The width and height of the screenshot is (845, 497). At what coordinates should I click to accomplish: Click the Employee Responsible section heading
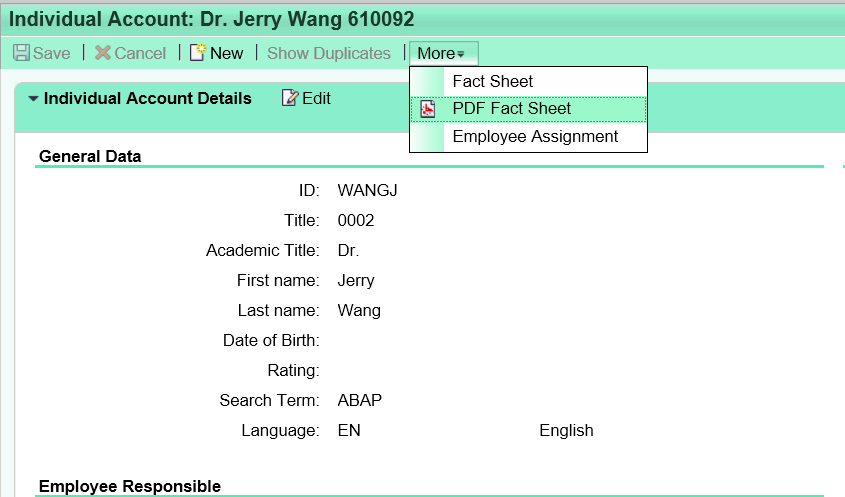130,486
